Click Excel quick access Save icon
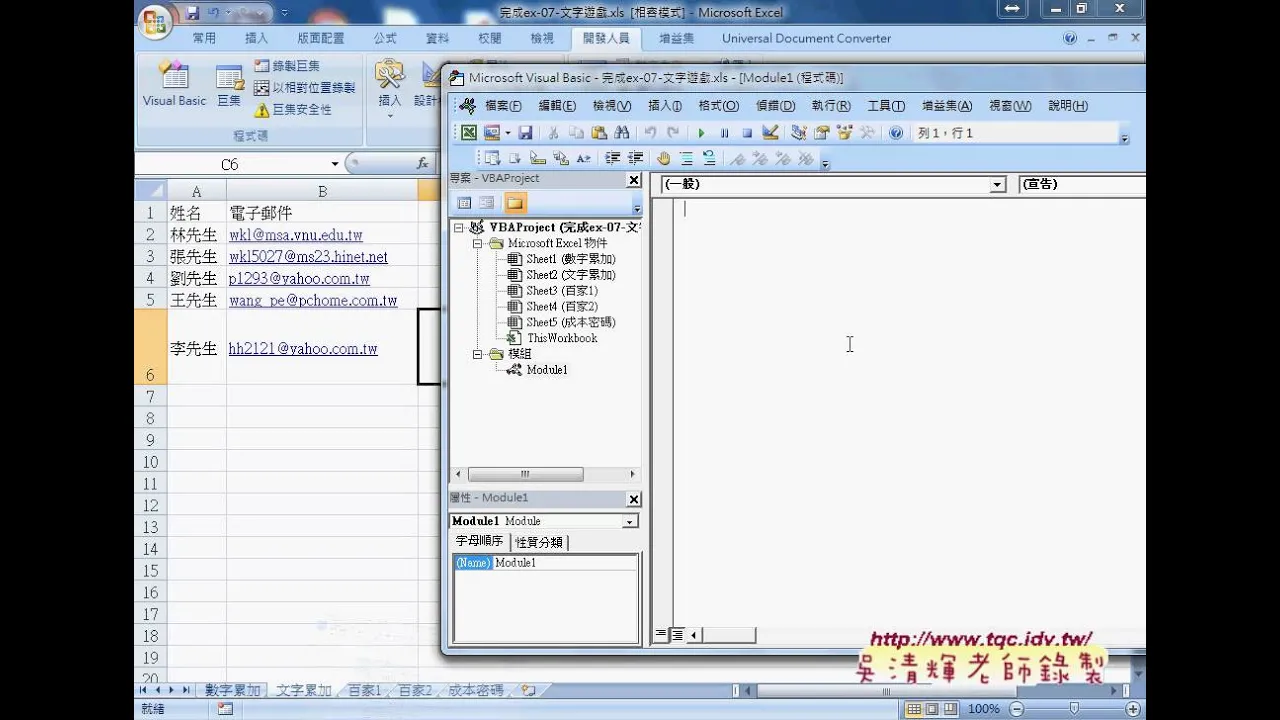The width and height of the screenshot is (1280, 720). [192, 13]
